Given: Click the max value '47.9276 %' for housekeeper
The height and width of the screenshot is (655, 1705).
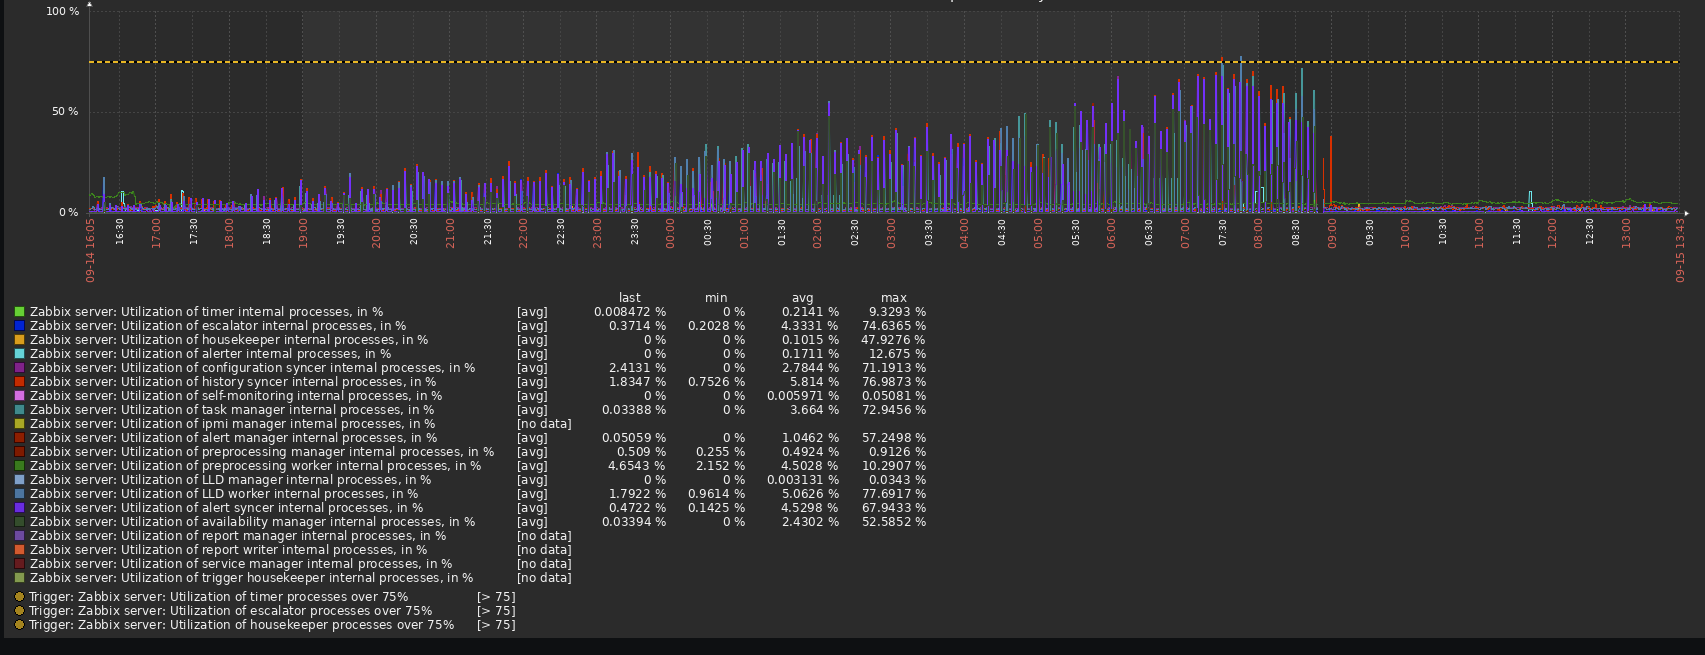Looking at the screenshot, I should coord(893,340).
